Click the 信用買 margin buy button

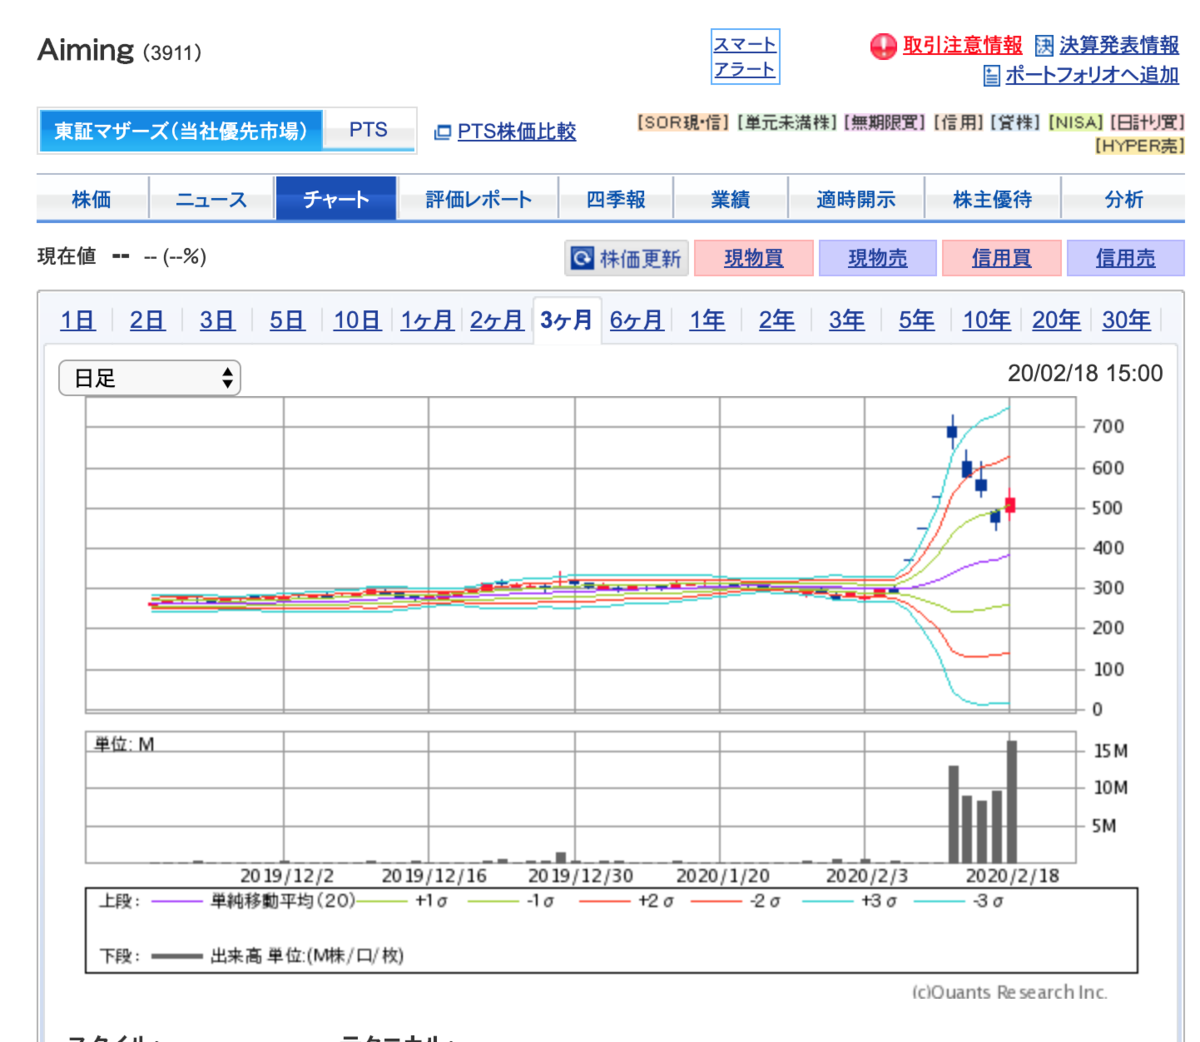click(x=1002, y=258)
